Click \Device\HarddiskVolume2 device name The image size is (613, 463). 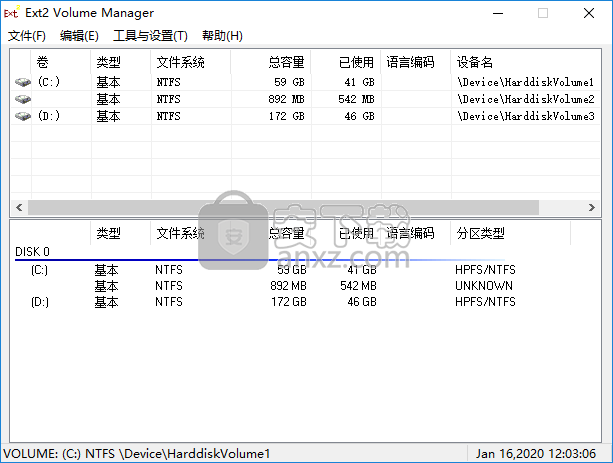coord(526,99)
